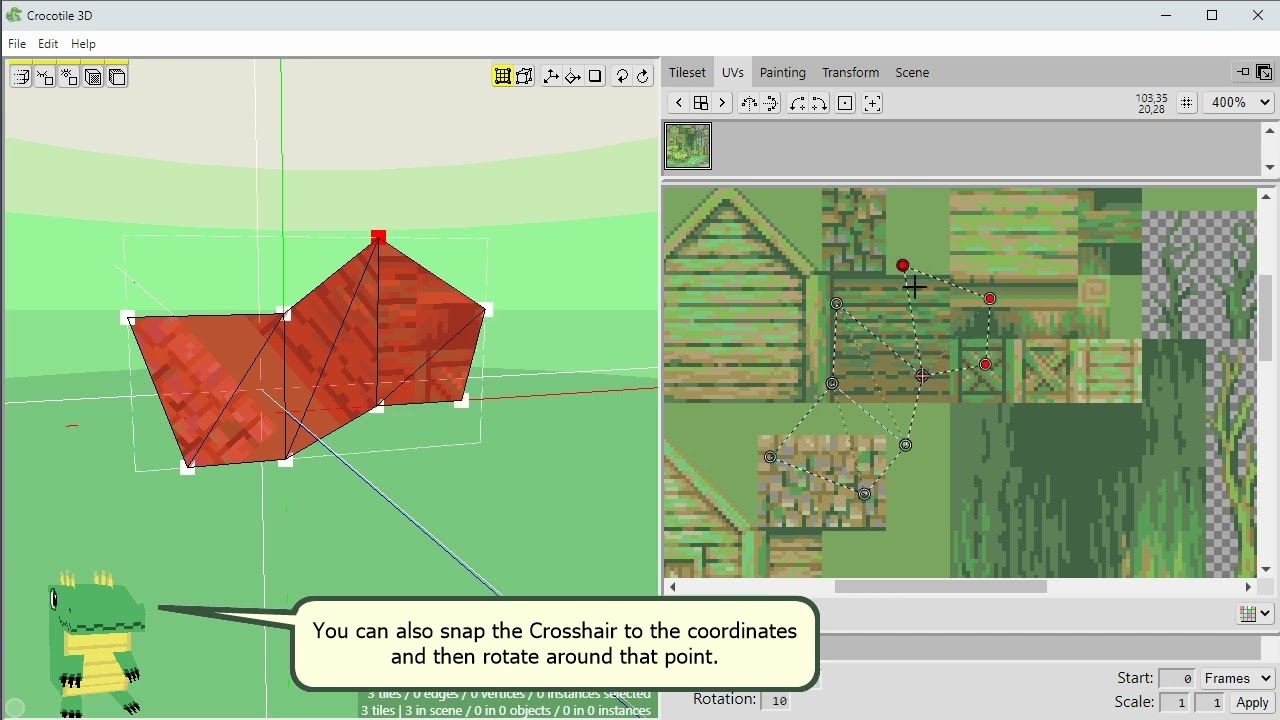Click the rotate UVs counterclockwise icon
The width and height of the screenshot is (1280, 720).
797,103
